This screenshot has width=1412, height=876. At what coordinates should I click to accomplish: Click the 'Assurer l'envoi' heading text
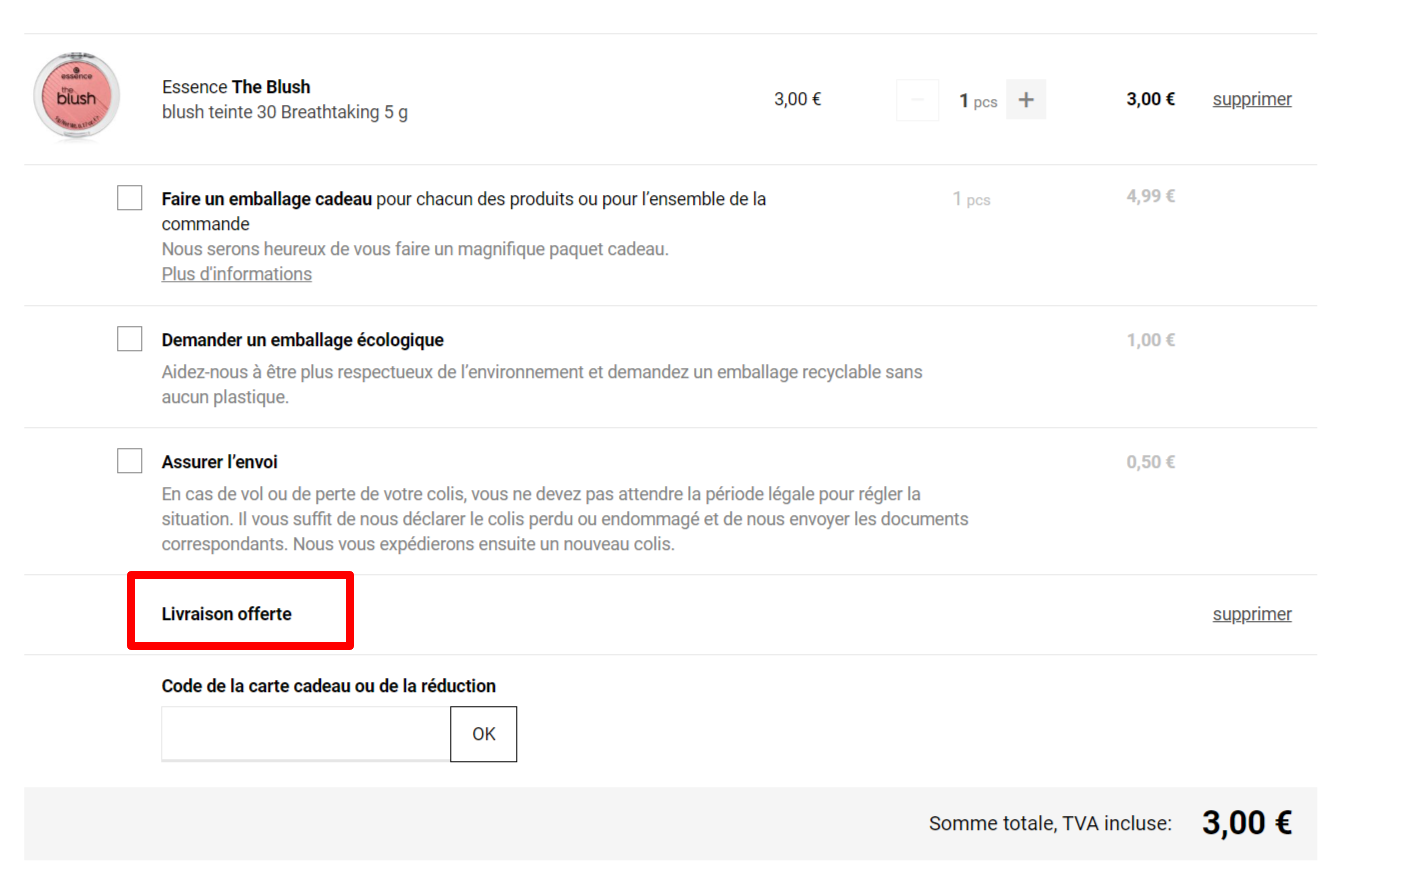click(x=220, y=462)
